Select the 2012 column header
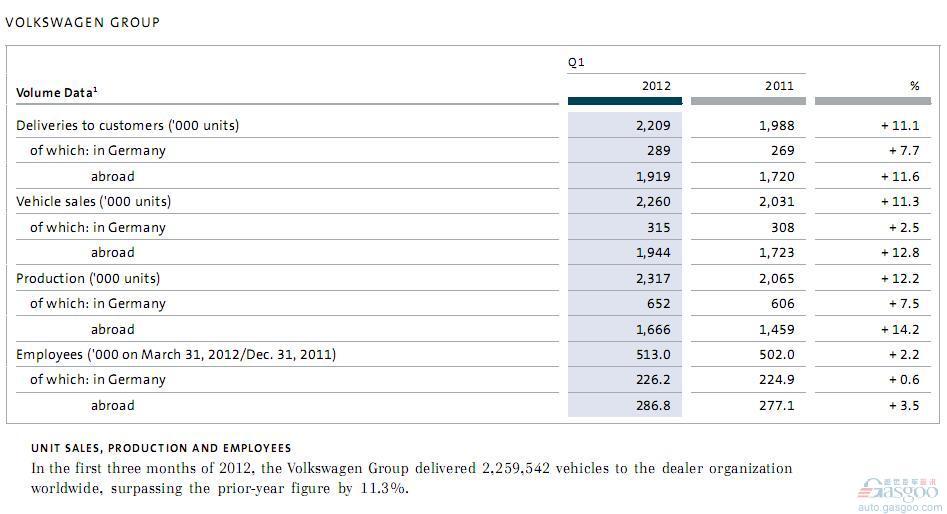Screen dimensions: 947x514 (x=656, y=86)
